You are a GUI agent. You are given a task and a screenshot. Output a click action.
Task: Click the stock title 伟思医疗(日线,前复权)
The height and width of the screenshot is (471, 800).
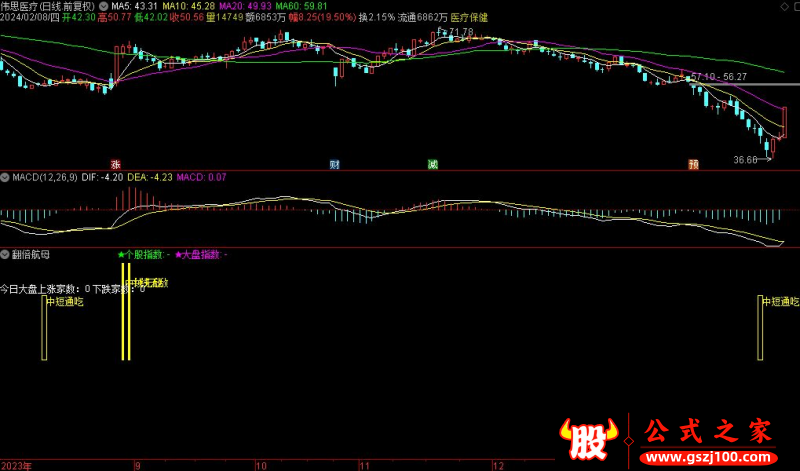pyautogui.click(x=48, y=7)
